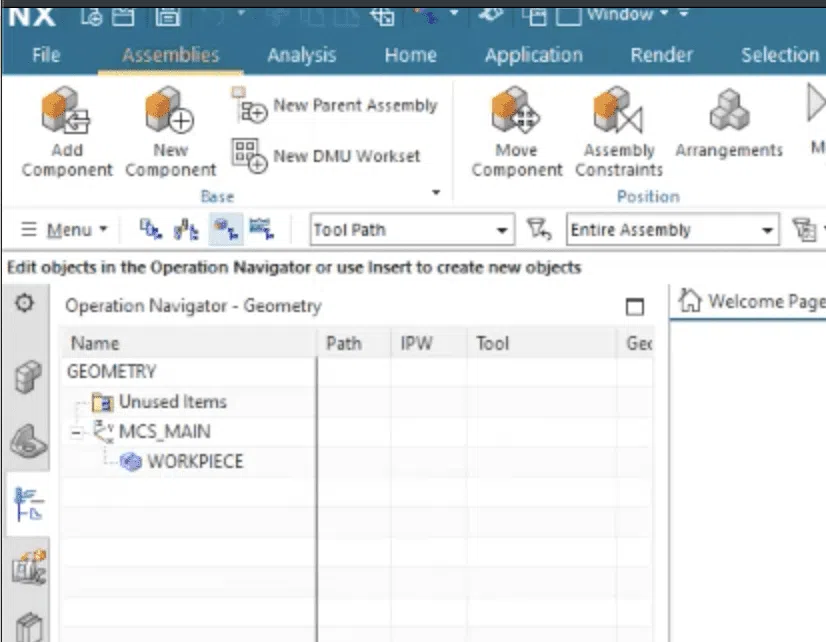The height and width of the screenshot is (642, 826).
Task: Click the Add Component icon
Action: (x=66, y=112)
